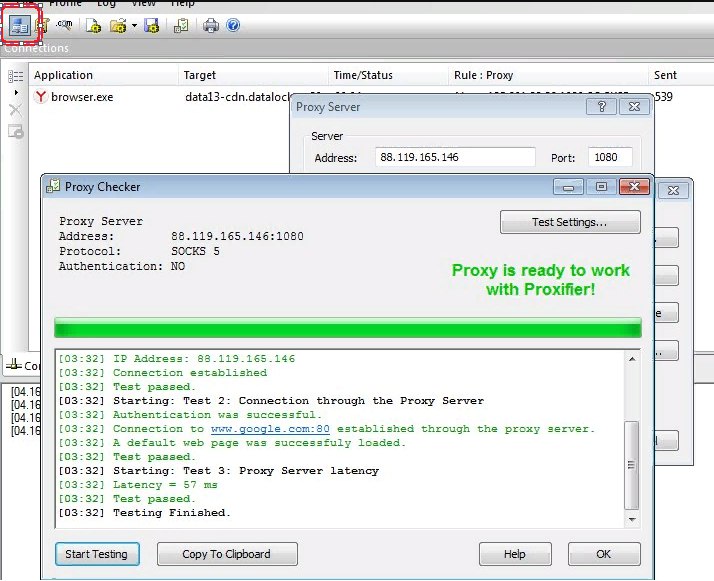Click the 'SOCKS 5' protocol text
The width and height of the screenshot is (714, 581).
195,251
